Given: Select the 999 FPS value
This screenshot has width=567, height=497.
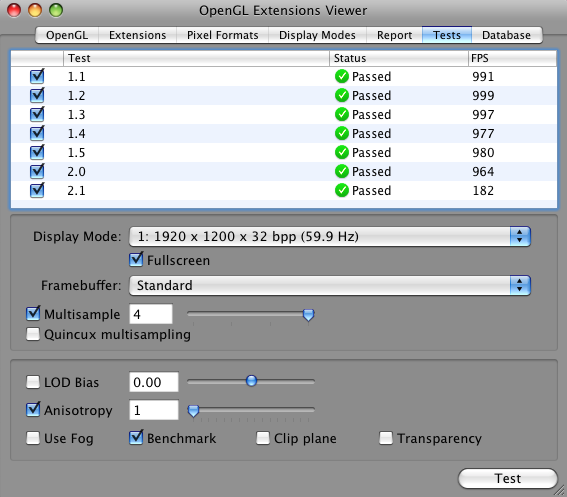Looking at the screenshot, I should click(x=483, y=96).
